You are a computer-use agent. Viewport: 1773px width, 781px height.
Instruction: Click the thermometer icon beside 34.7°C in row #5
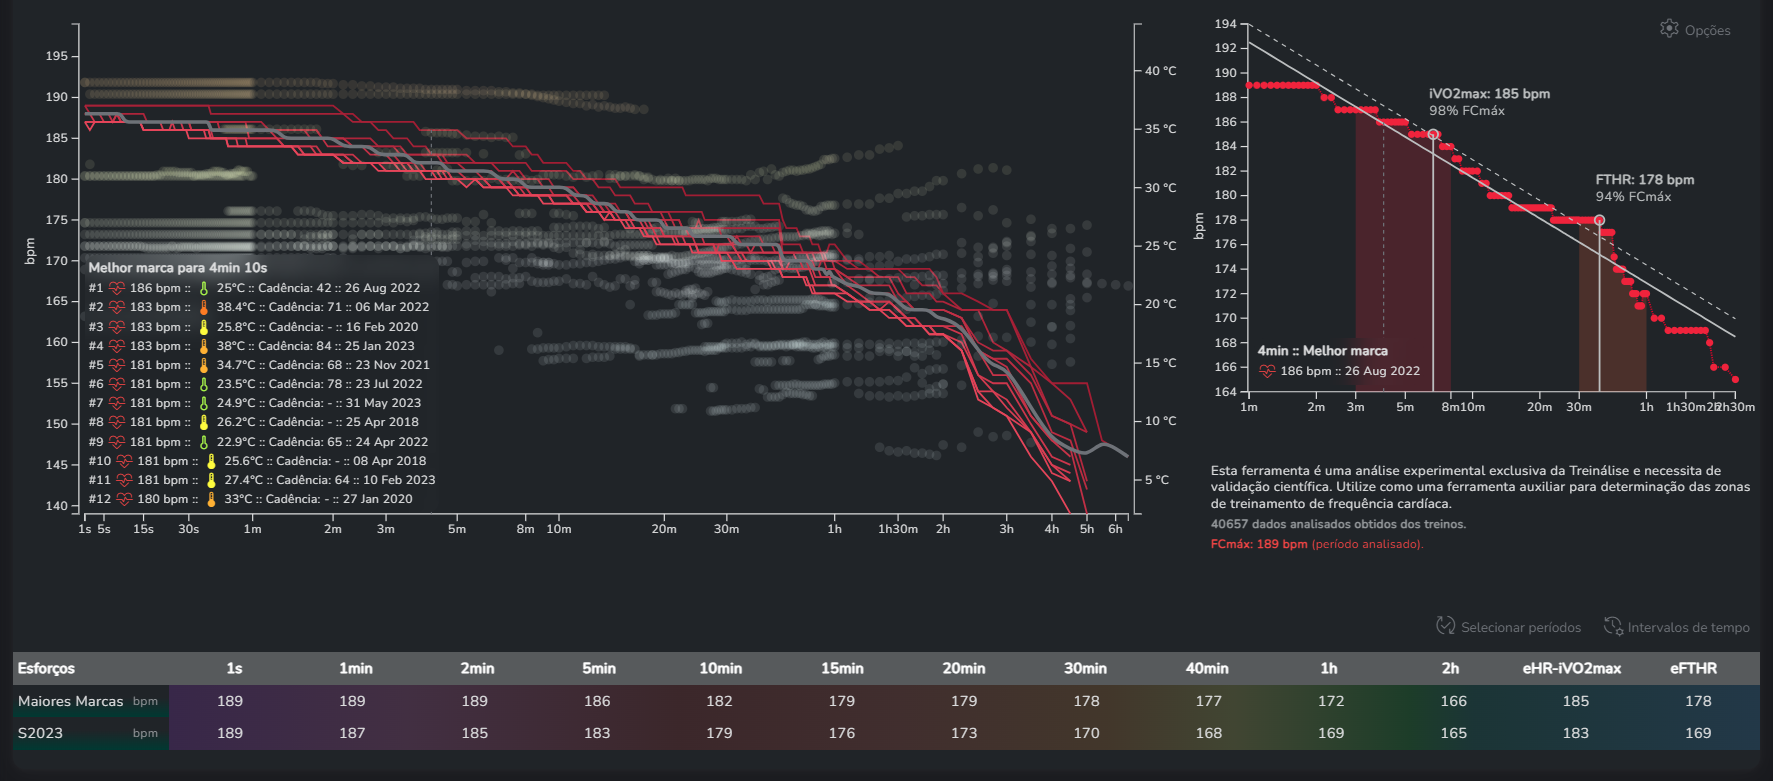(204, 365)
